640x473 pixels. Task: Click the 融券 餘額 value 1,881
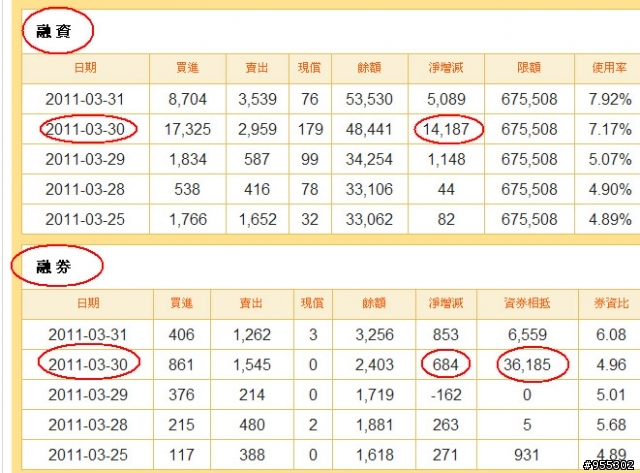coord(375,425)
